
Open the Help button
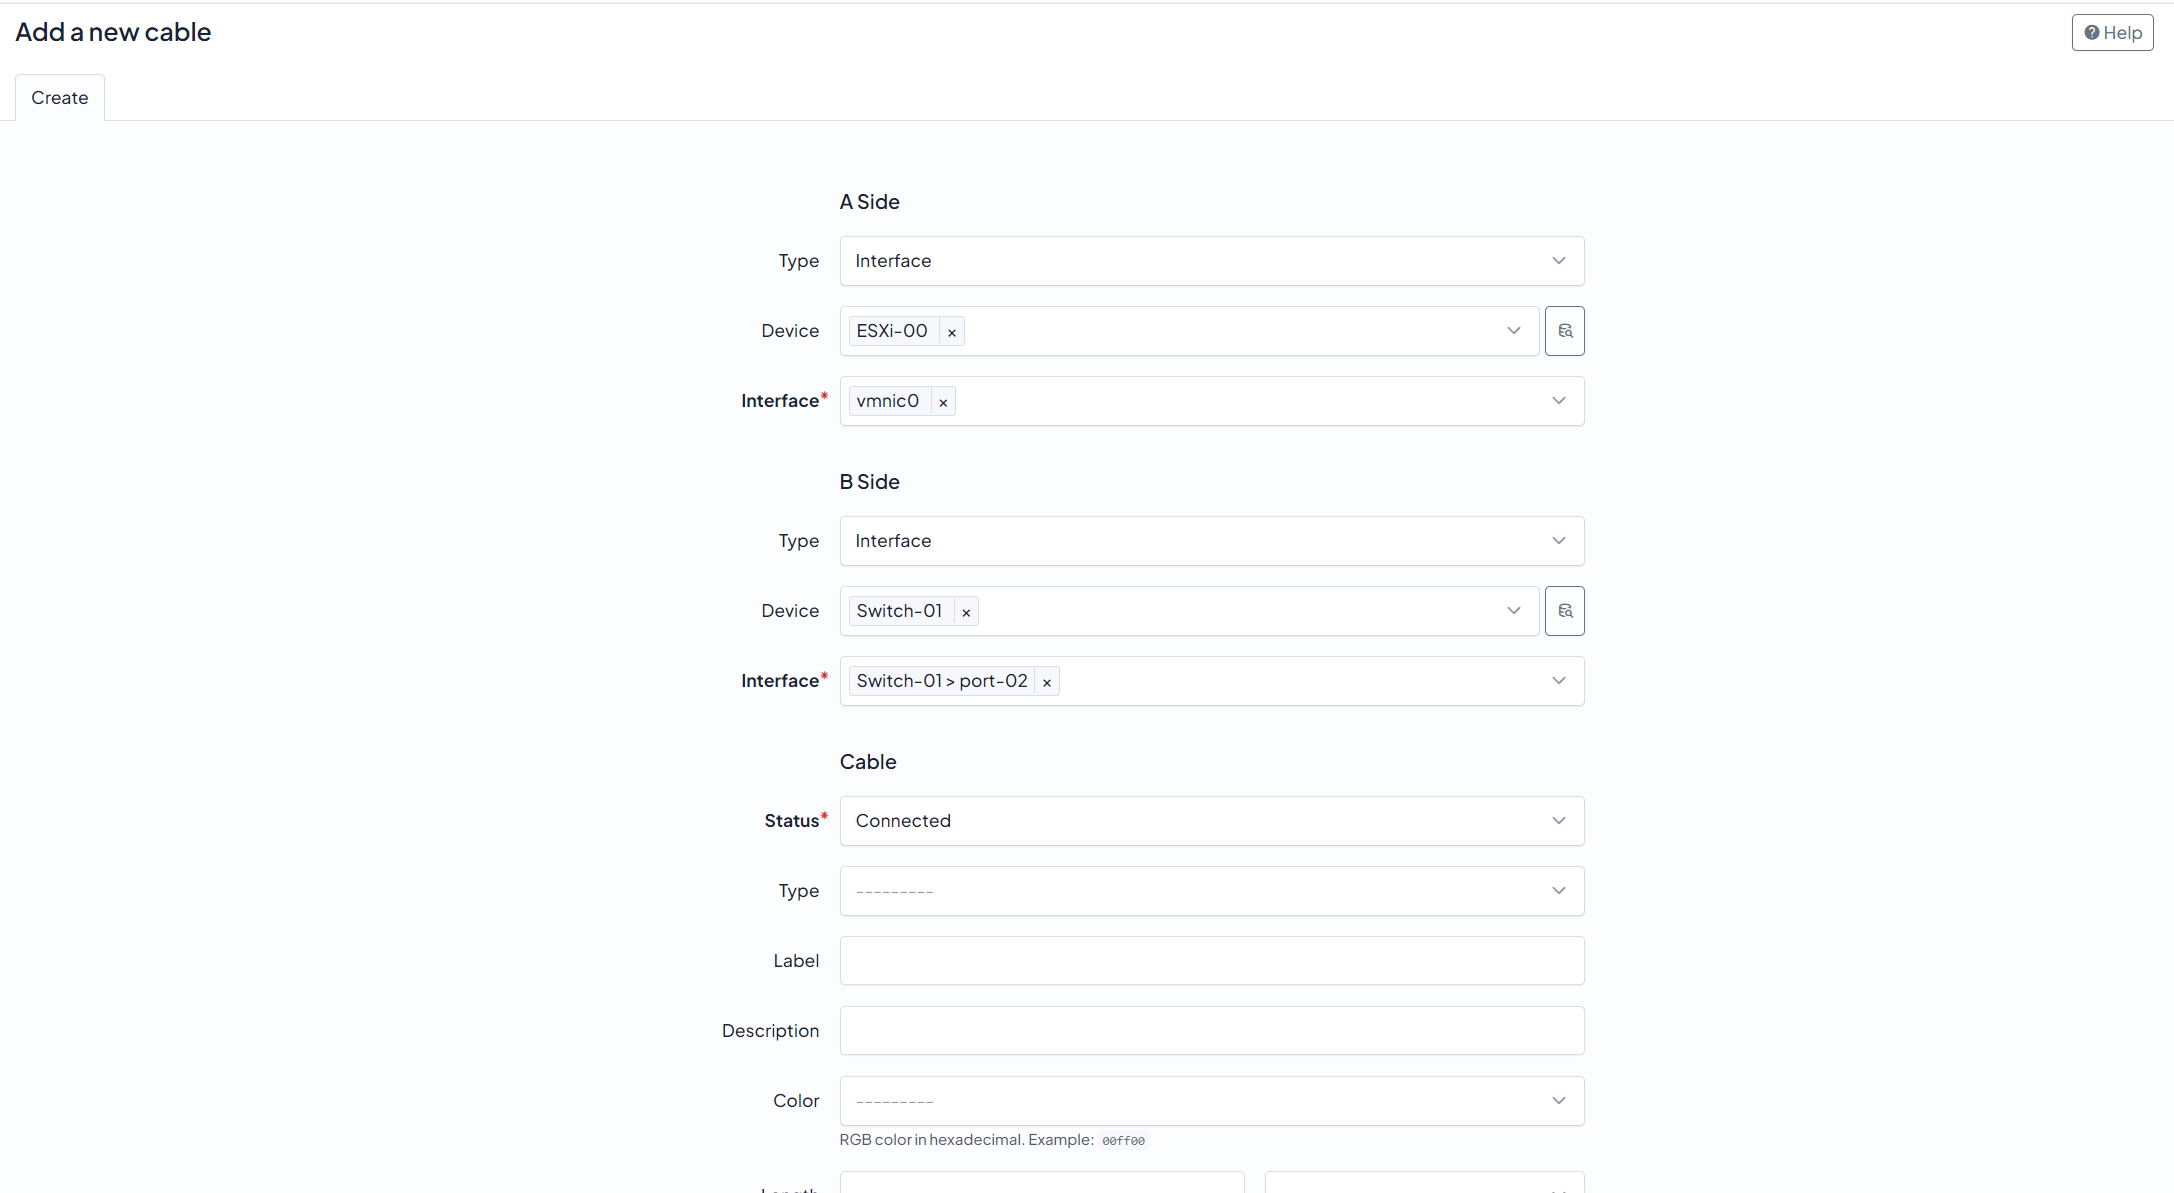pyautogui.click(x=2112, y=33)
